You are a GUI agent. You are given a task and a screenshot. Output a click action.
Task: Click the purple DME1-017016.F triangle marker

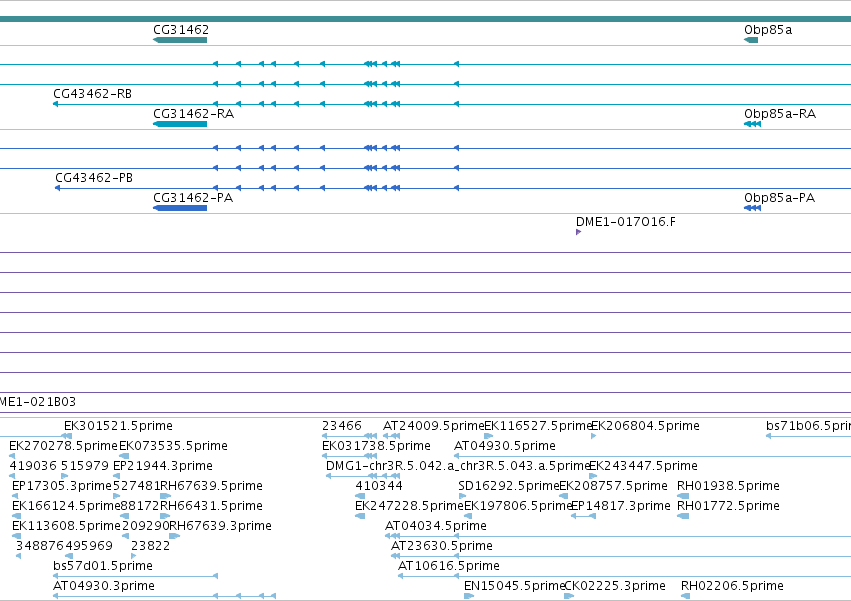coord(579,232)
